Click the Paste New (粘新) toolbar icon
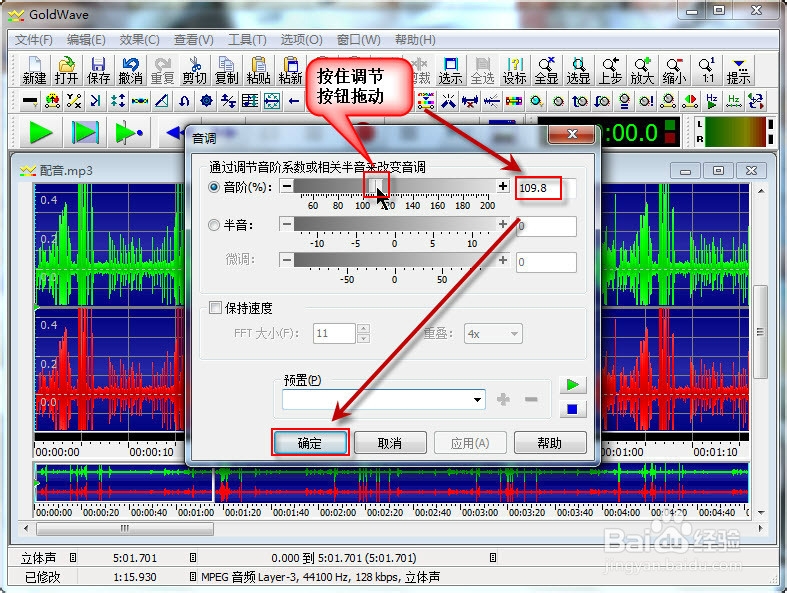This screenshot has height=593, width=787. (290, 70)
